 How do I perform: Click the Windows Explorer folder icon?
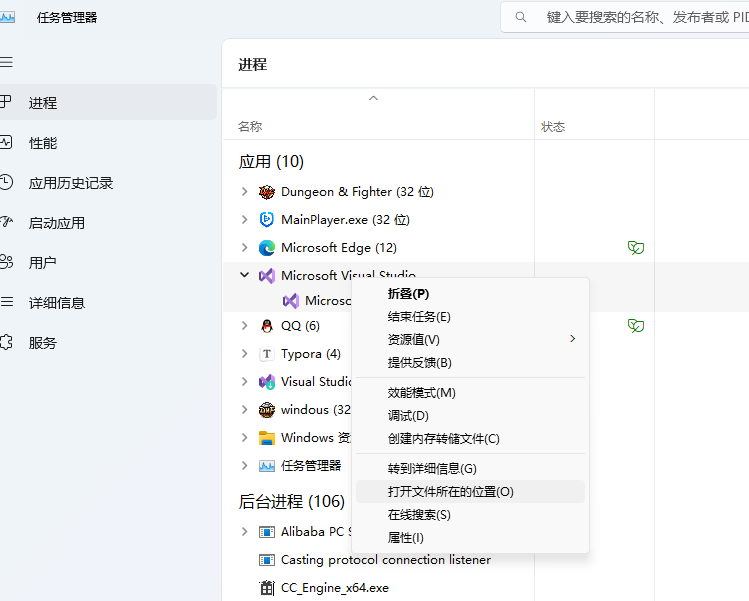[267, 438]
